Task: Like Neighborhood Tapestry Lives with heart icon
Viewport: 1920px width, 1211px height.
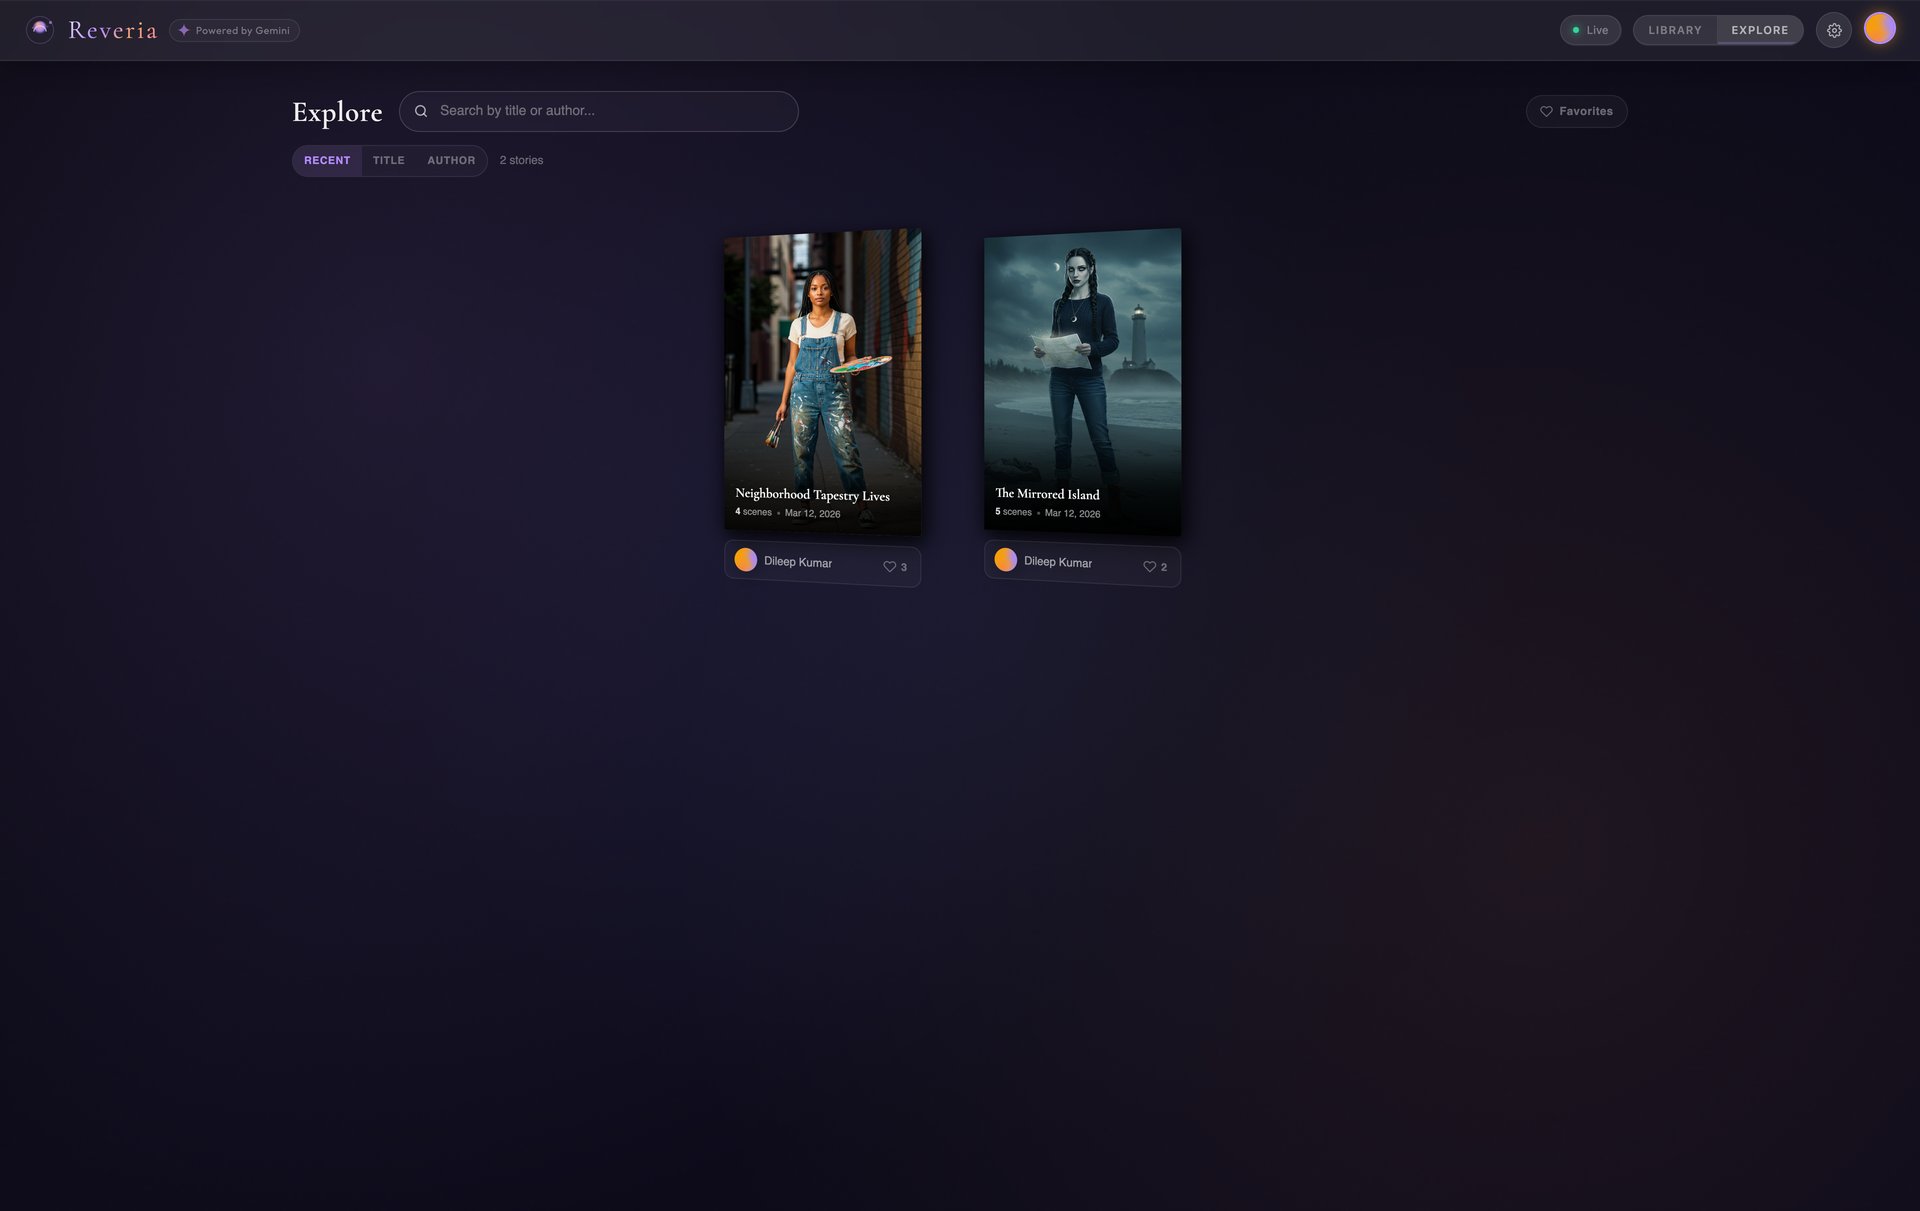Action: point(889,567)
